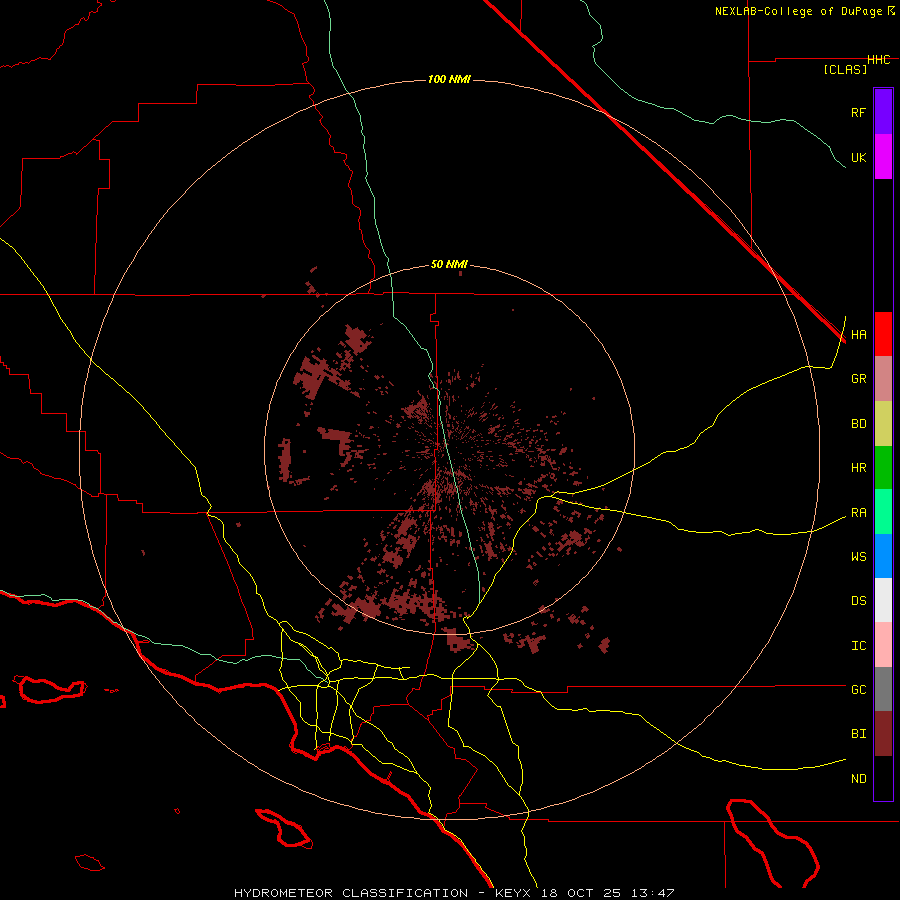The image size is (900, 900).
Task: Click the magenta UK color swatch
Action: coord(883,157)
